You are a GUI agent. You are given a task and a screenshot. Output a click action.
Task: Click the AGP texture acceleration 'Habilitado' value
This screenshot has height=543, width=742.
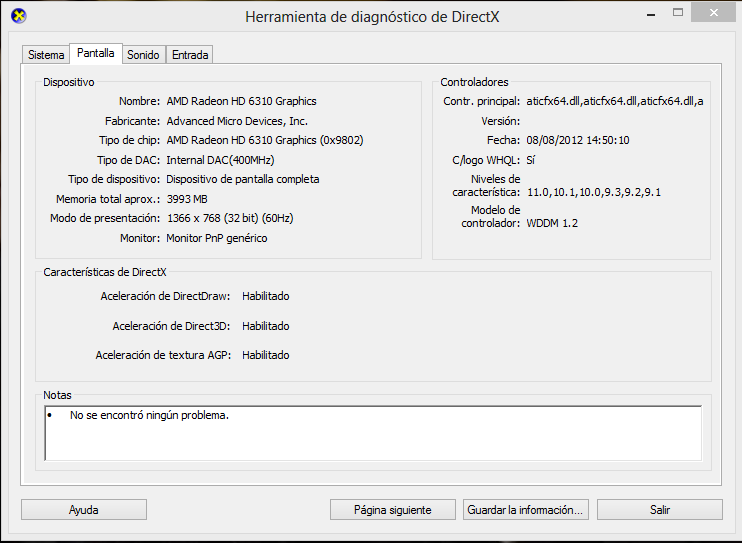coord(265,355)
